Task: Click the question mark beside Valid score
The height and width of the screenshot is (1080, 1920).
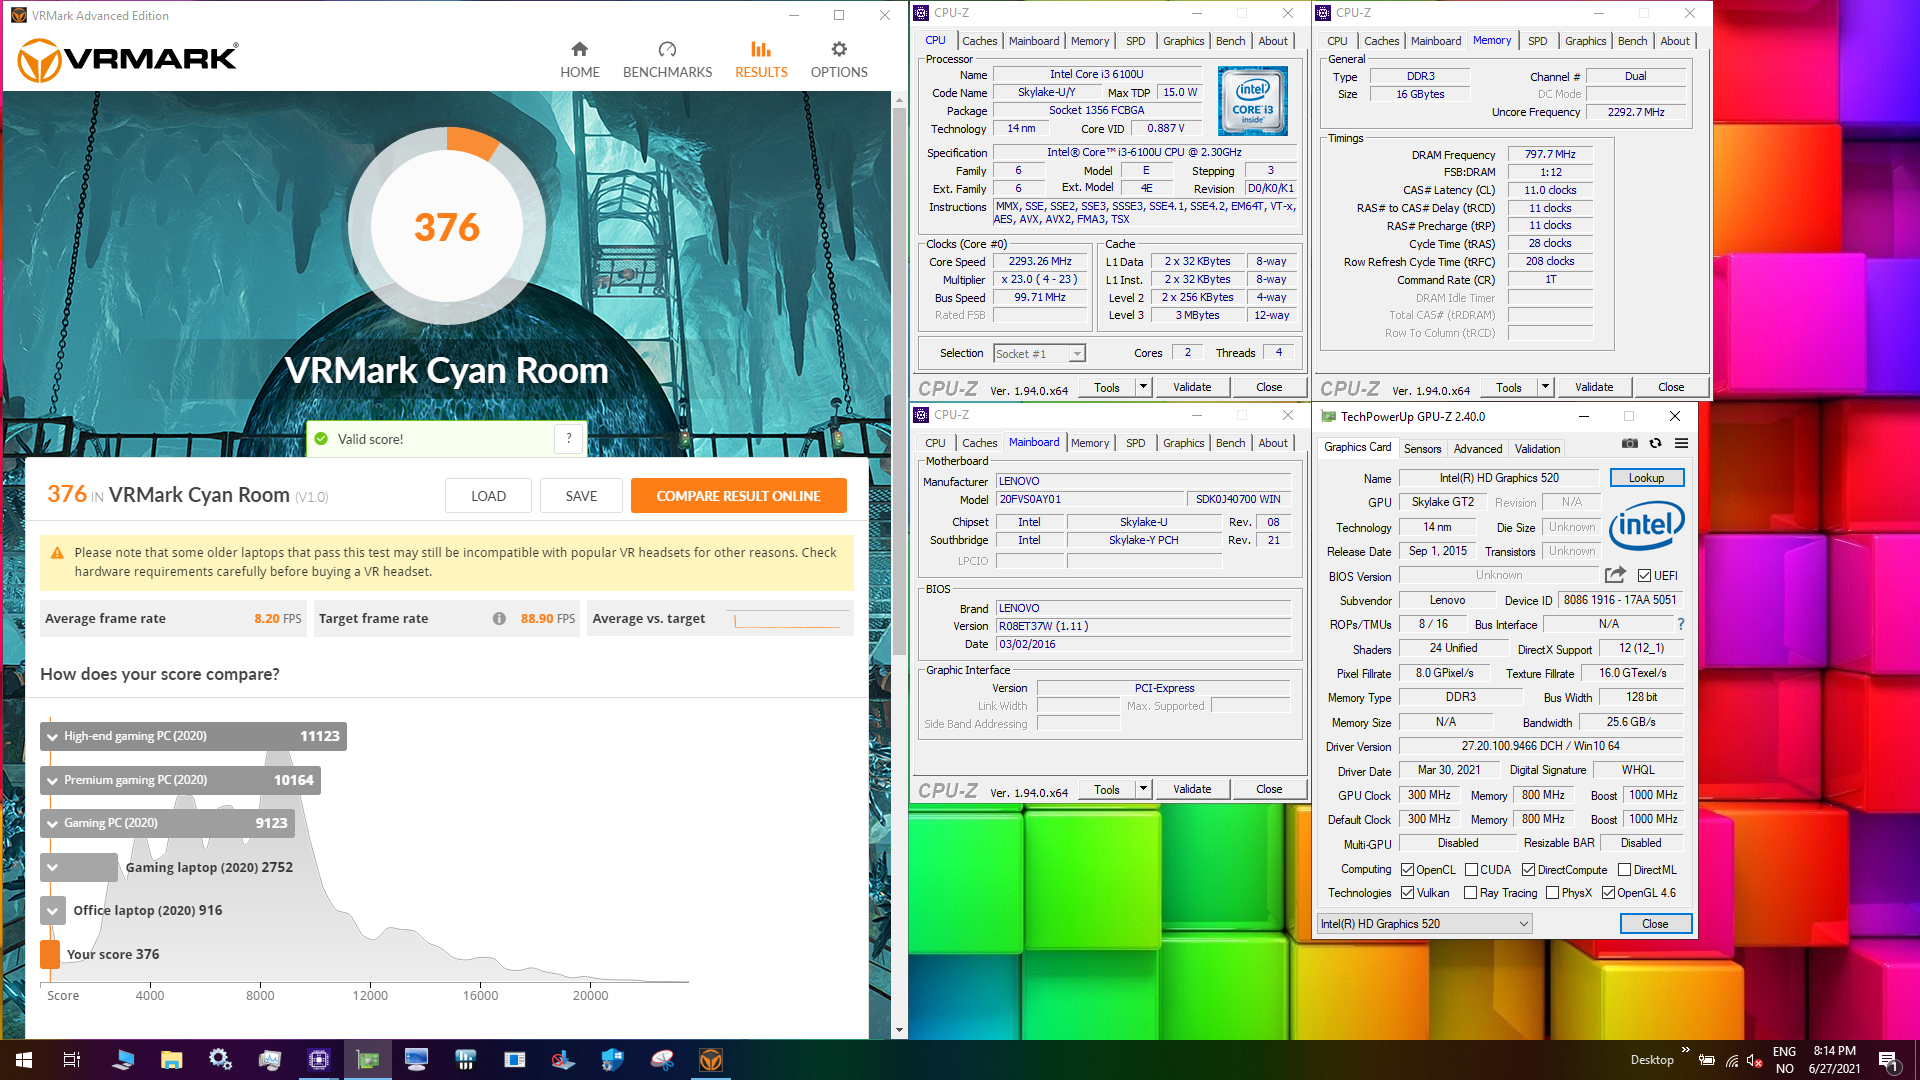Action: tap(569, 438)
